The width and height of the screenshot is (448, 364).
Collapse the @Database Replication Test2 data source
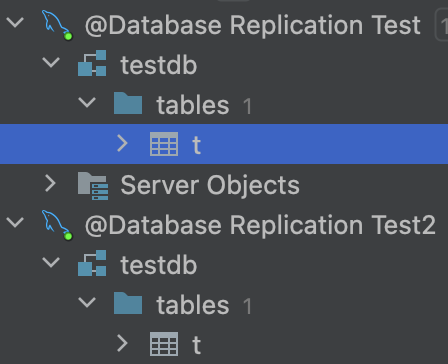15,223
